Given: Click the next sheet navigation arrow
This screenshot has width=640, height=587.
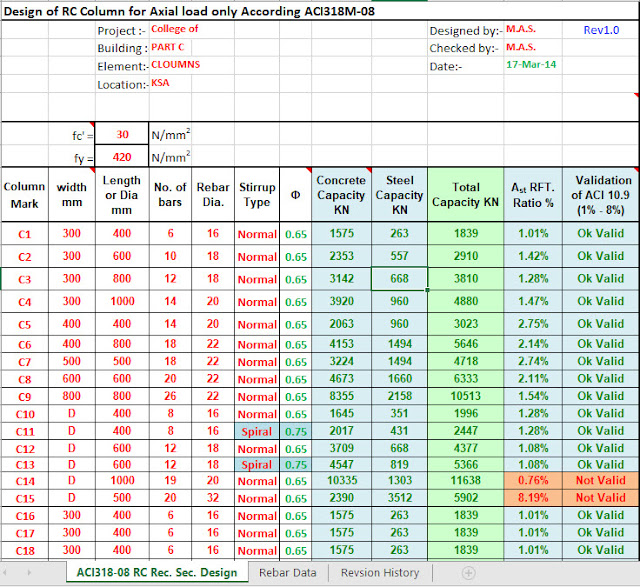Looking at the screenshot, I should pos(29,573).
